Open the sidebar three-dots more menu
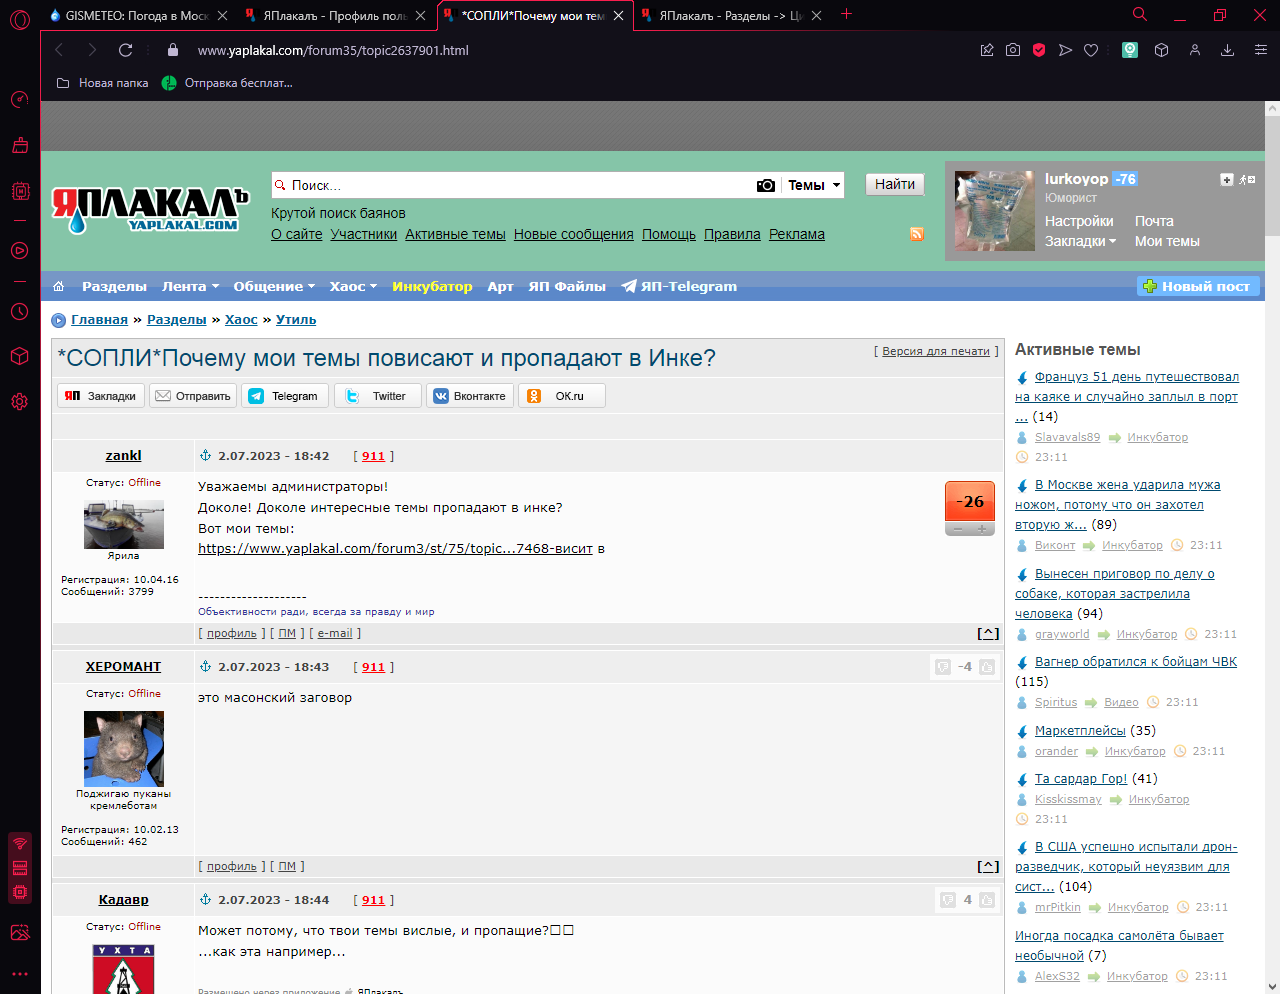1280x994 pixels. pyautogui.click(x=19, y=973)
